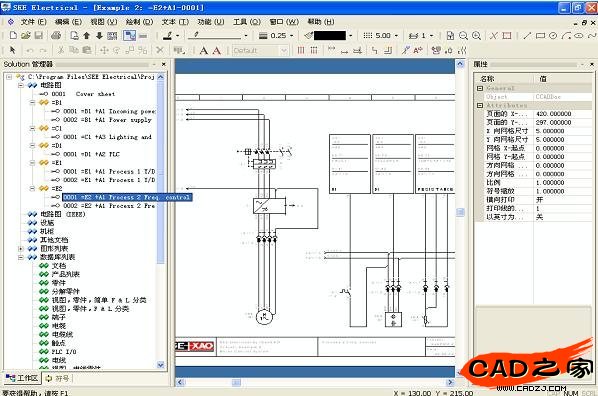Viewport: 598px width, 396px height.
Task: Switch to the 符号 tab
Action: [58, 378]
